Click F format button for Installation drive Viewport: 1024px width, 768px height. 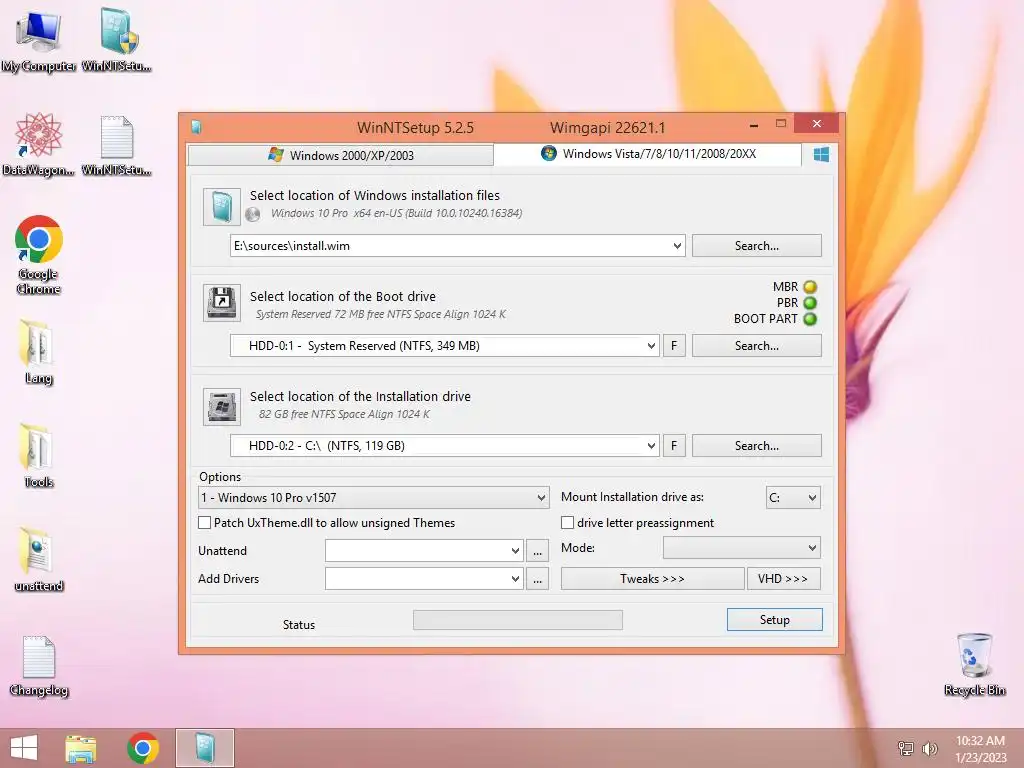coord(674,446)
